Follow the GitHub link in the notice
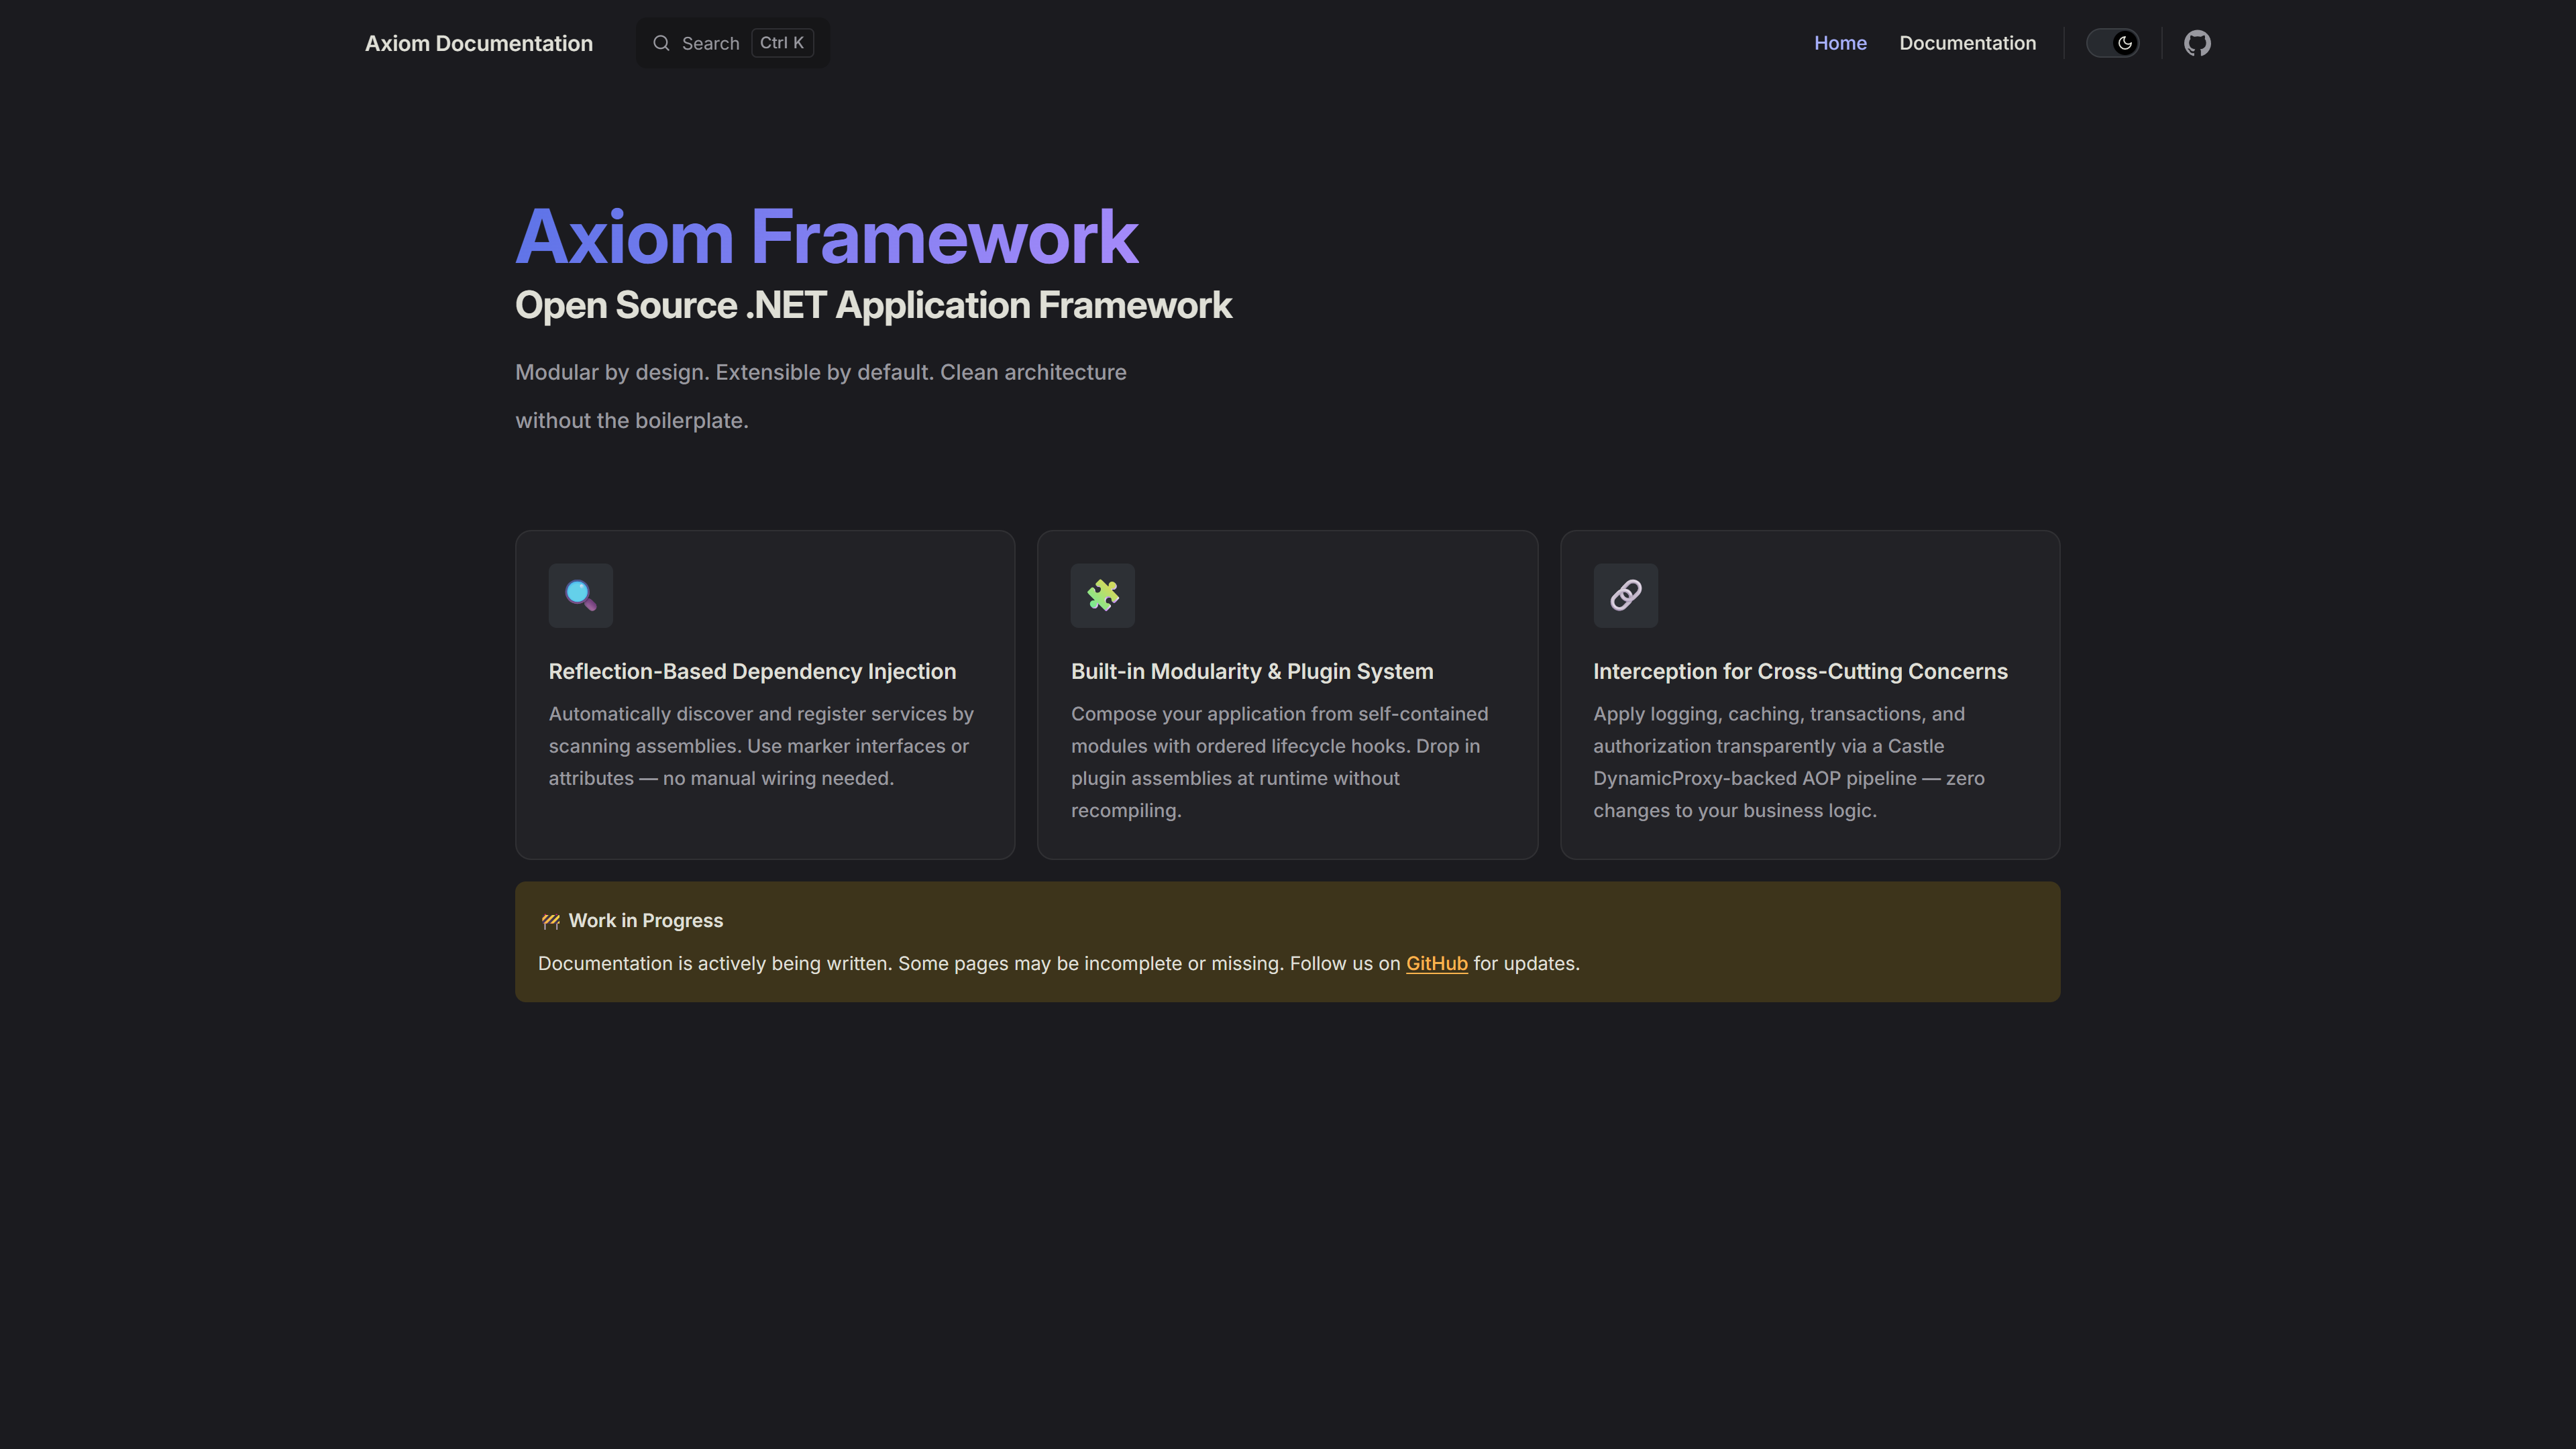This screenshot has height=1449, width=2576. pos(1436,963)
